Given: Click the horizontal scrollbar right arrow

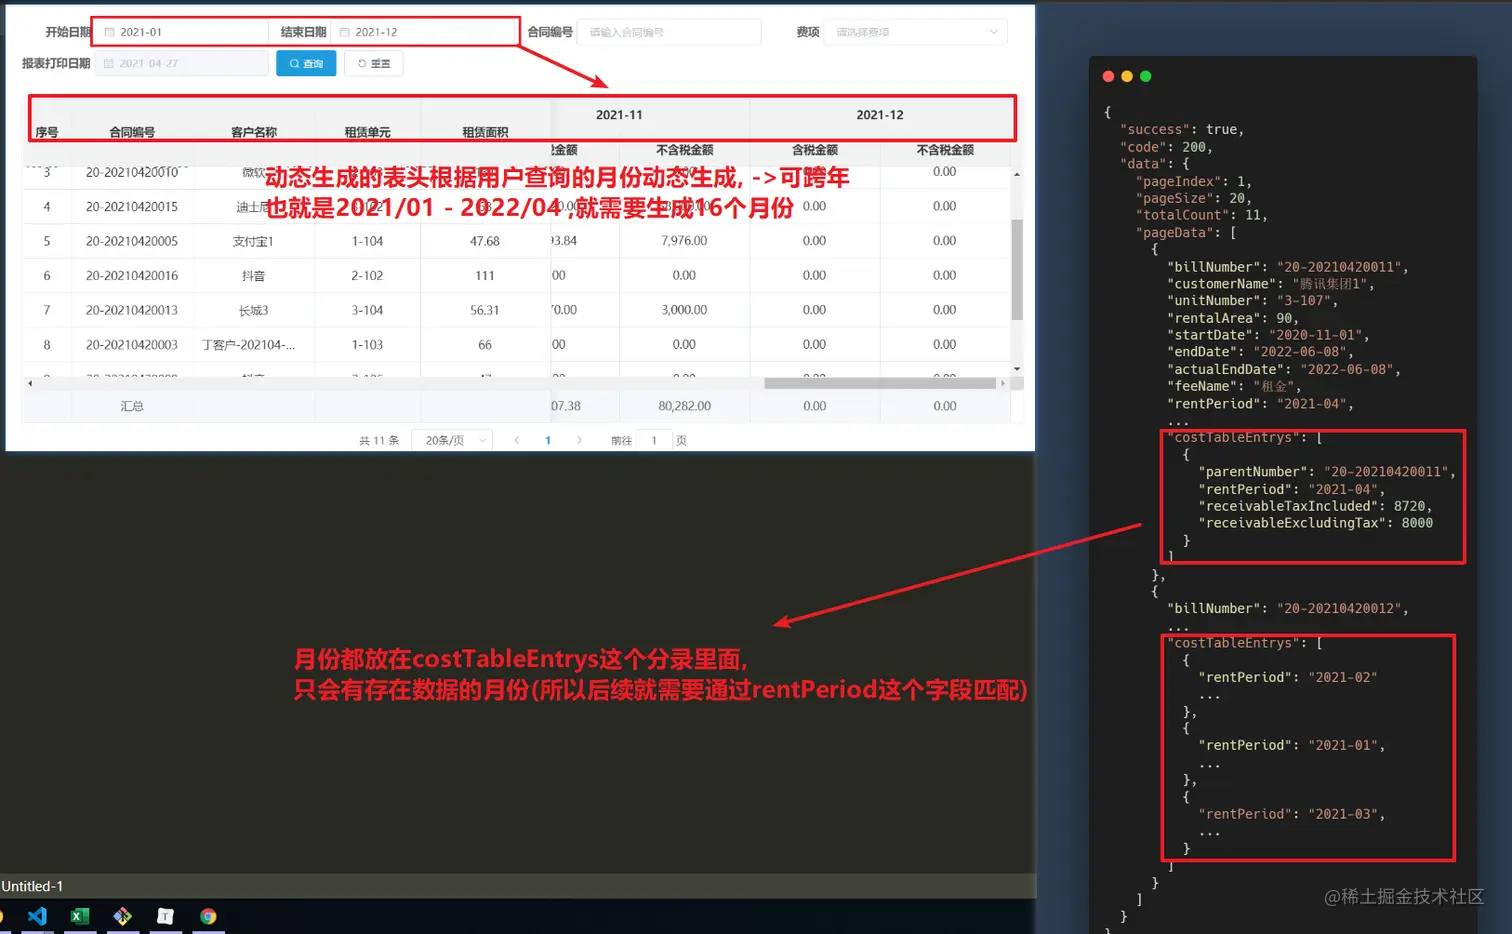Looking at the screenshot, I should coord(1003,383).
